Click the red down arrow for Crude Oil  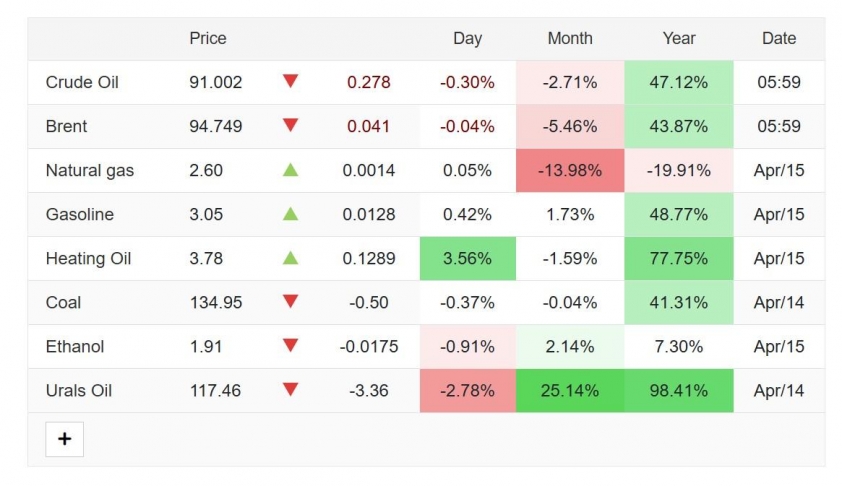pos(290,81)
